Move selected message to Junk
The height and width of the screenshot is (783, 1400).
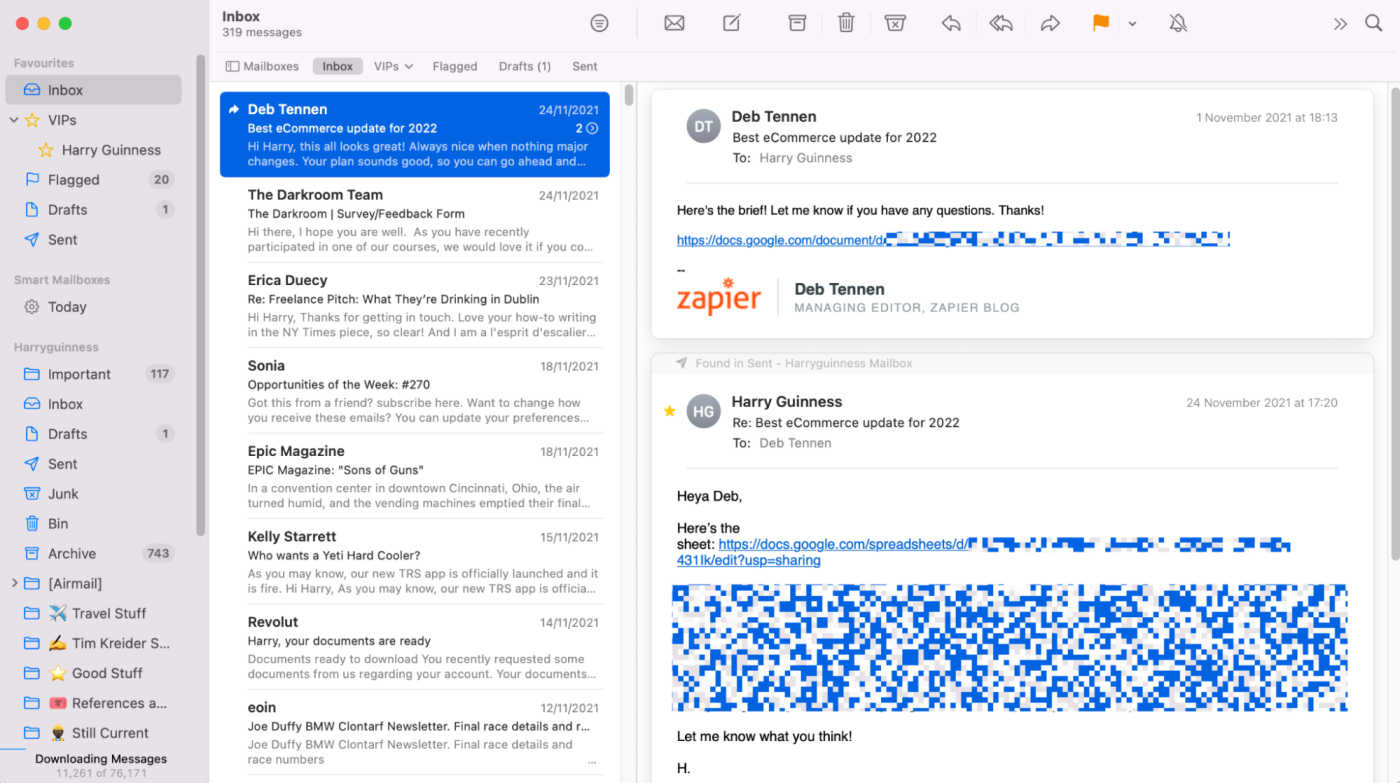pos(895,23)
